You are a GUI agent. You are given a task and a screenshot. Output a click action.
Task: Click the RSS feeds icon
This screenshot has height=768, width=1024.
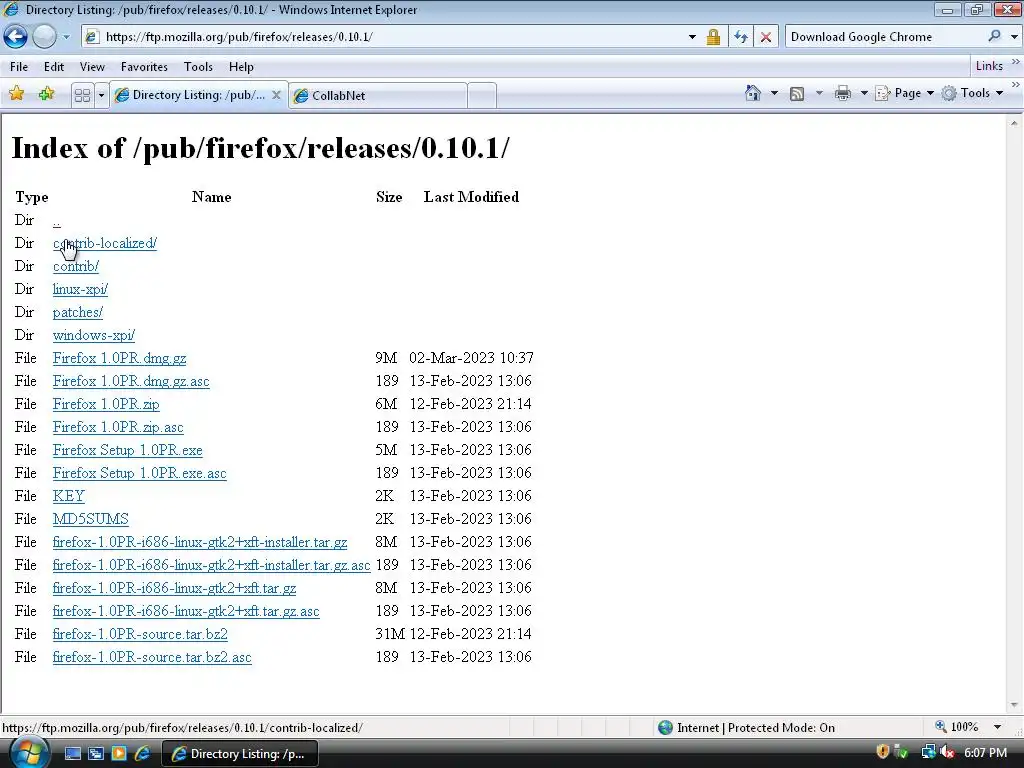point(797,93)
